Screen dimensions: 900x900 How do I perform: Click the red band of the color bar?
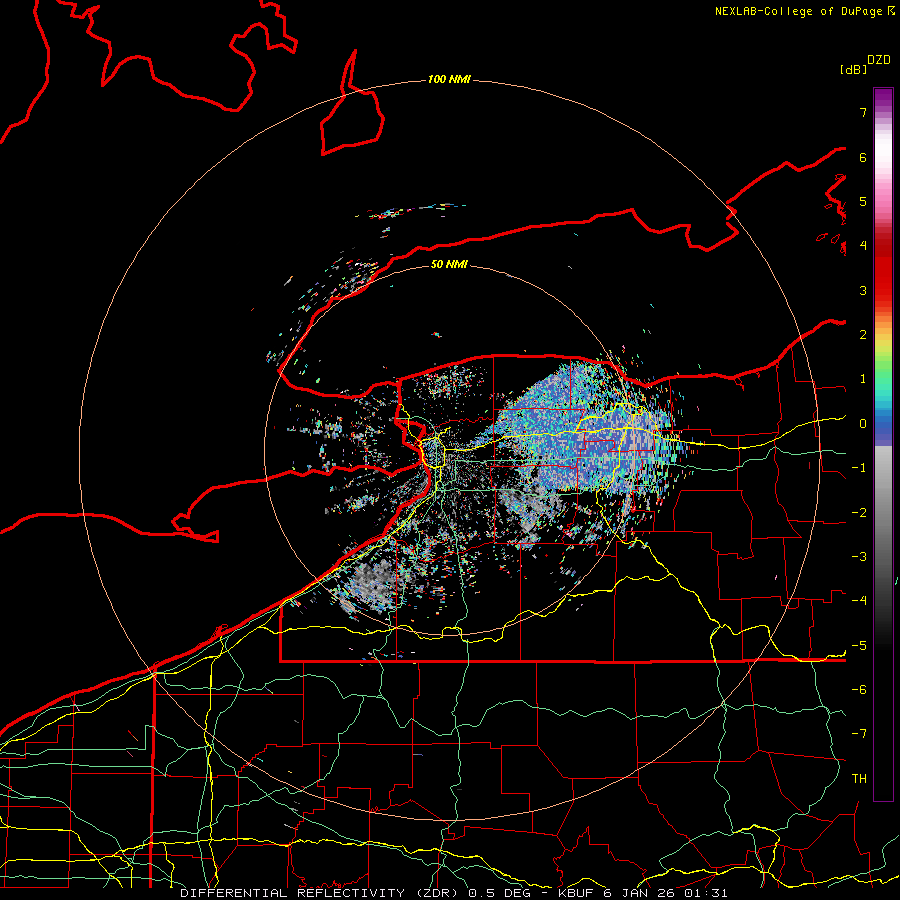tap(883, 270)
